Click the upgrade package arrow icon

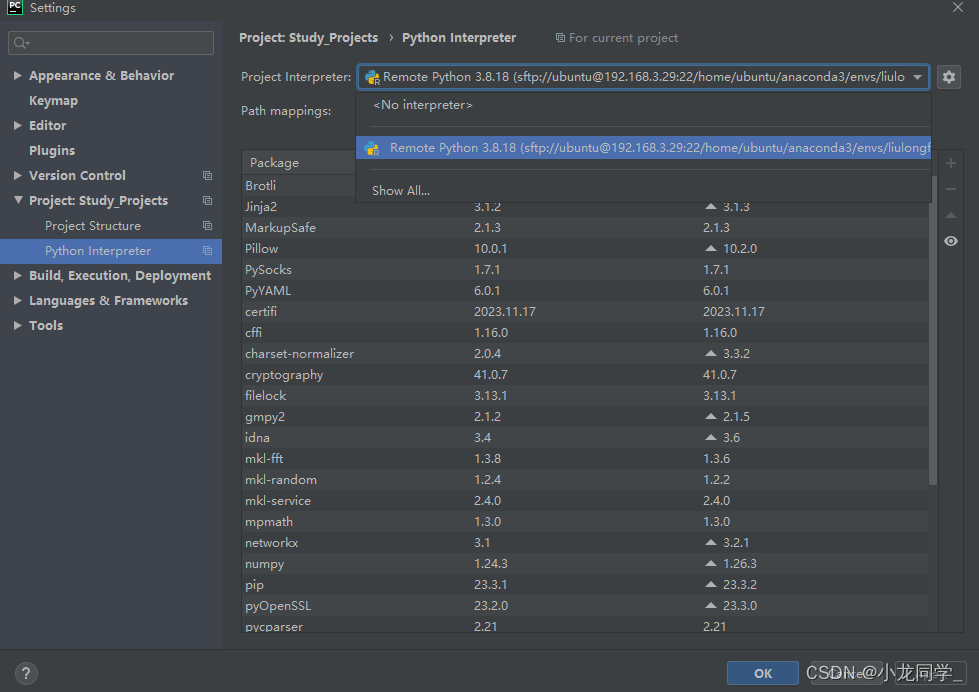pos(951,215)
